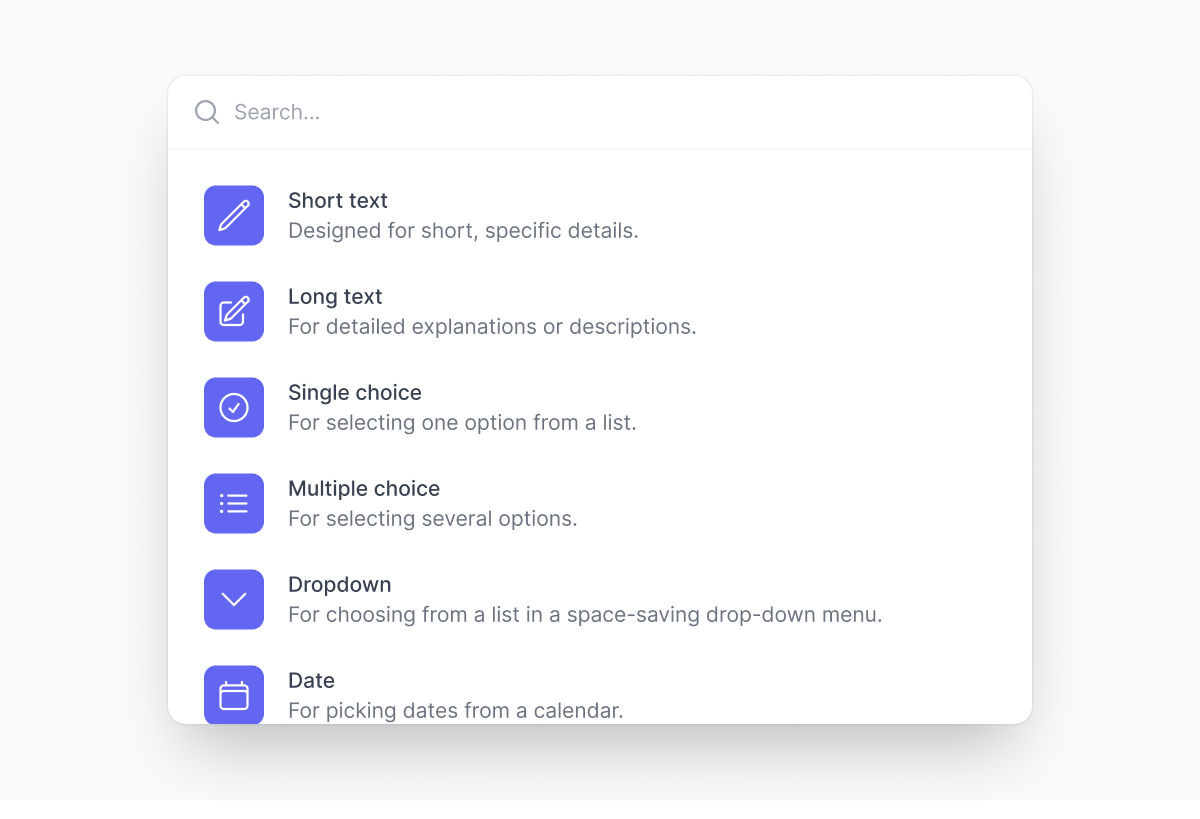The image size is (1200, 819).
Task: Click the pencil icon for Short text
Action: coord(234,215)
